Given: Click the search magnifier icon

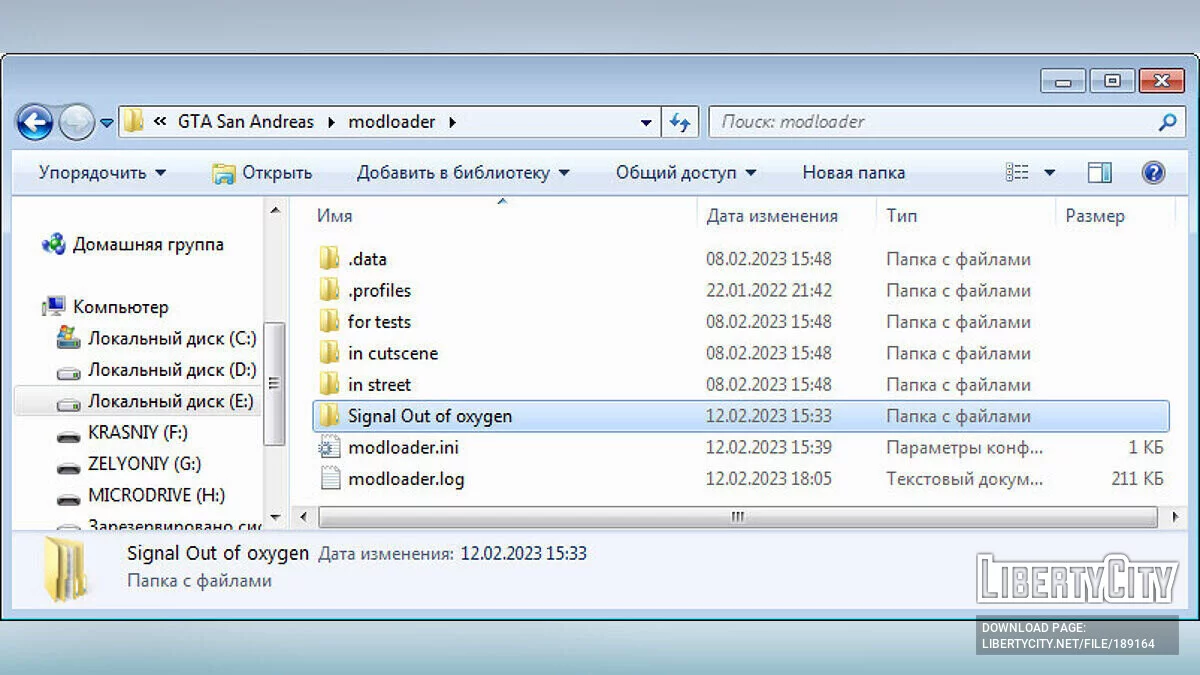Looking at the screenshot, I should coord(1166,122).
